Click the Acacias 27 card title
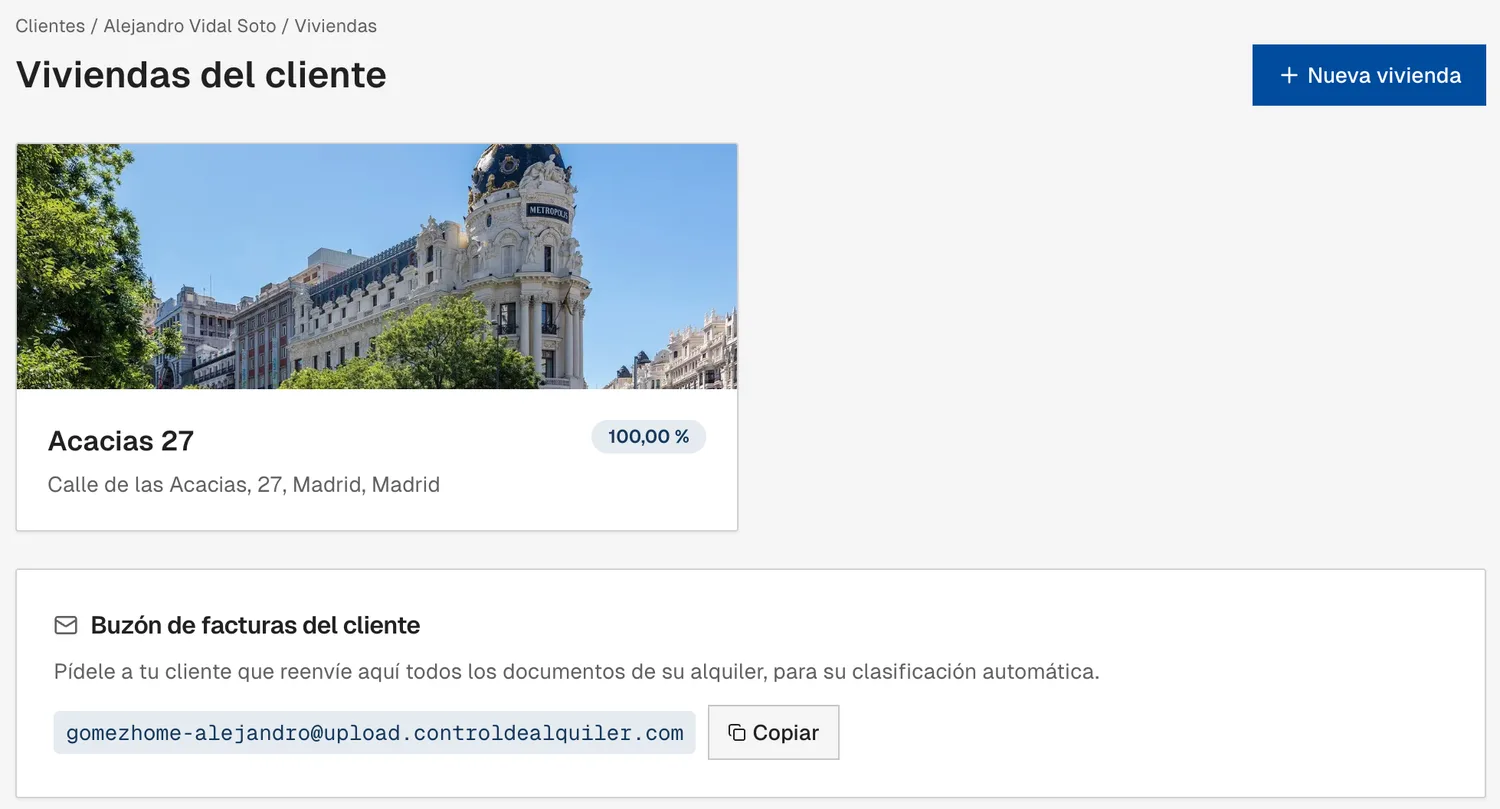1500x809 pixels. (x=121, y=441)
